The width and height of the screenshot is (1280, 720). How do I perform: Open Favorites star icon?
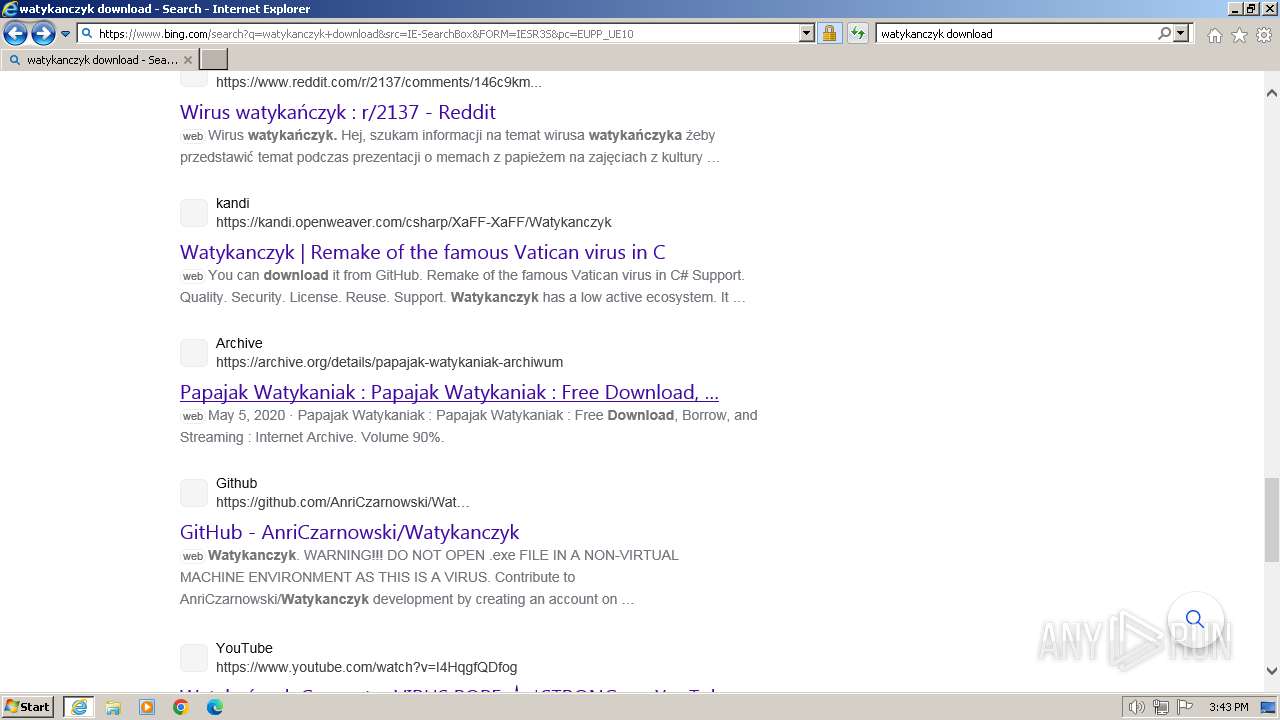click(x=1239, y=35)
